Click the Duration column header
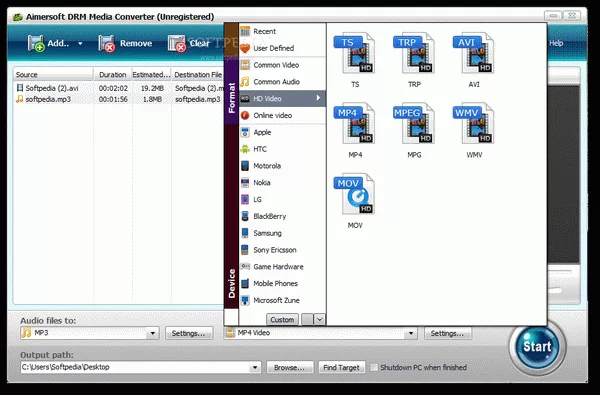This screenshot has height=395, width=600. point(113,75)
